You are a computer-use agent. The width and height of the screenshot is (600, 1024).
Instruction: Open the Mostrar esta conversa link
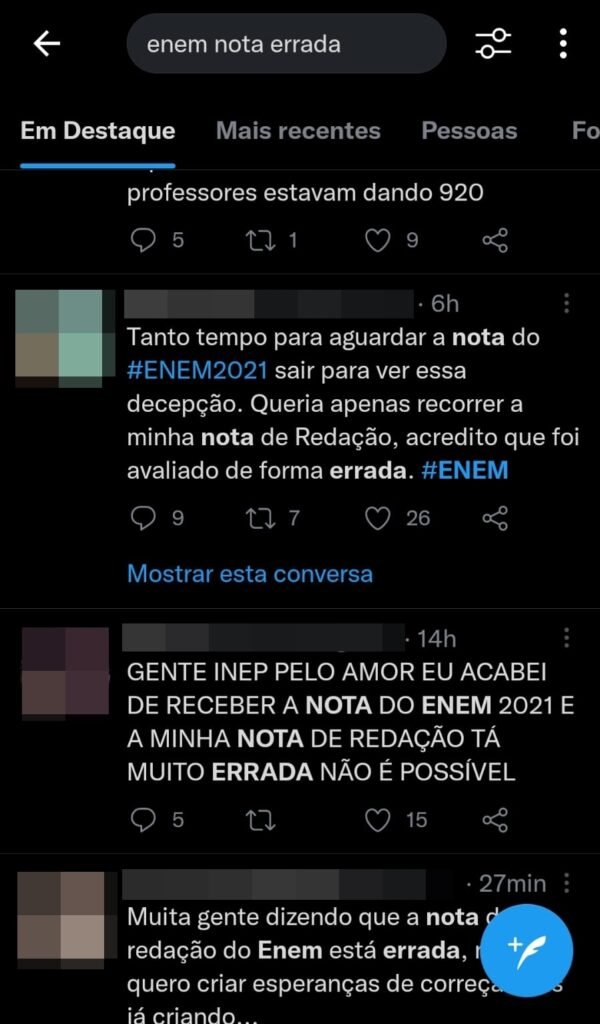[x=250, y=573]
